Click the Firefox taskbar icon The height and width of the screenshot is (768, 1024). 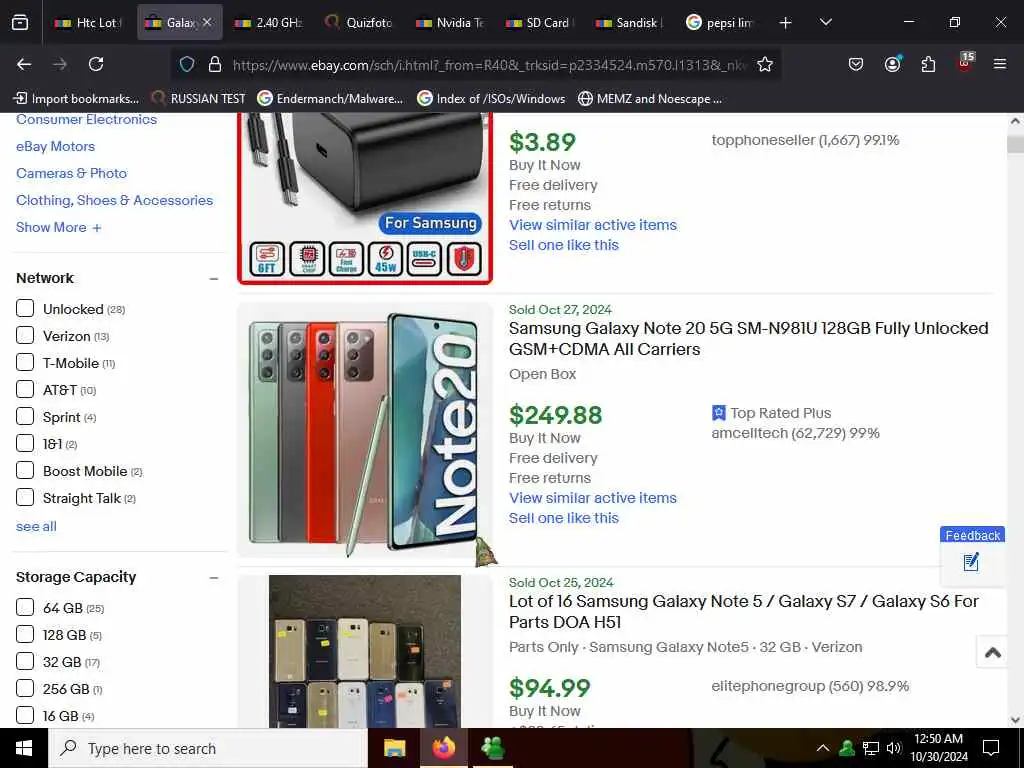point(443,748)
